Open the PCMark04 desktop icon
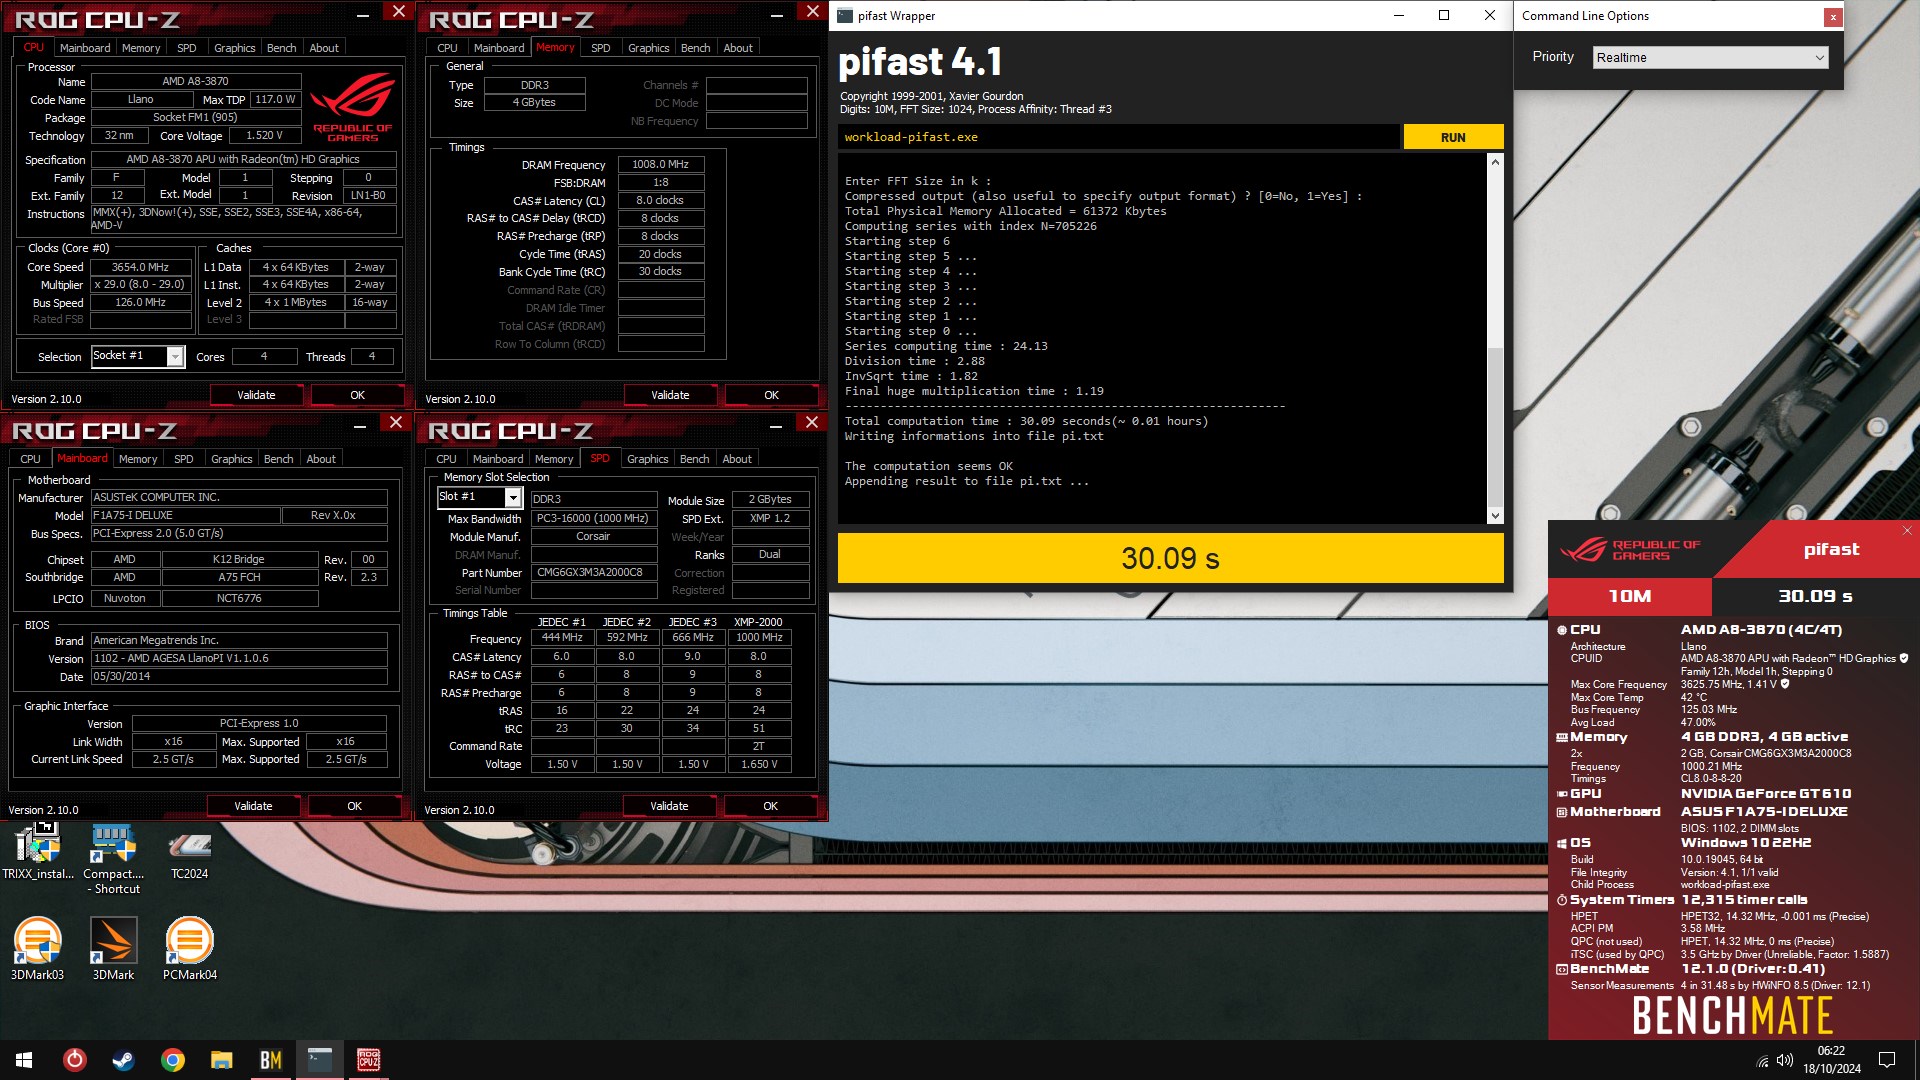Image resolution: width=1920 pixels, height=1080 pixels. 189,948
